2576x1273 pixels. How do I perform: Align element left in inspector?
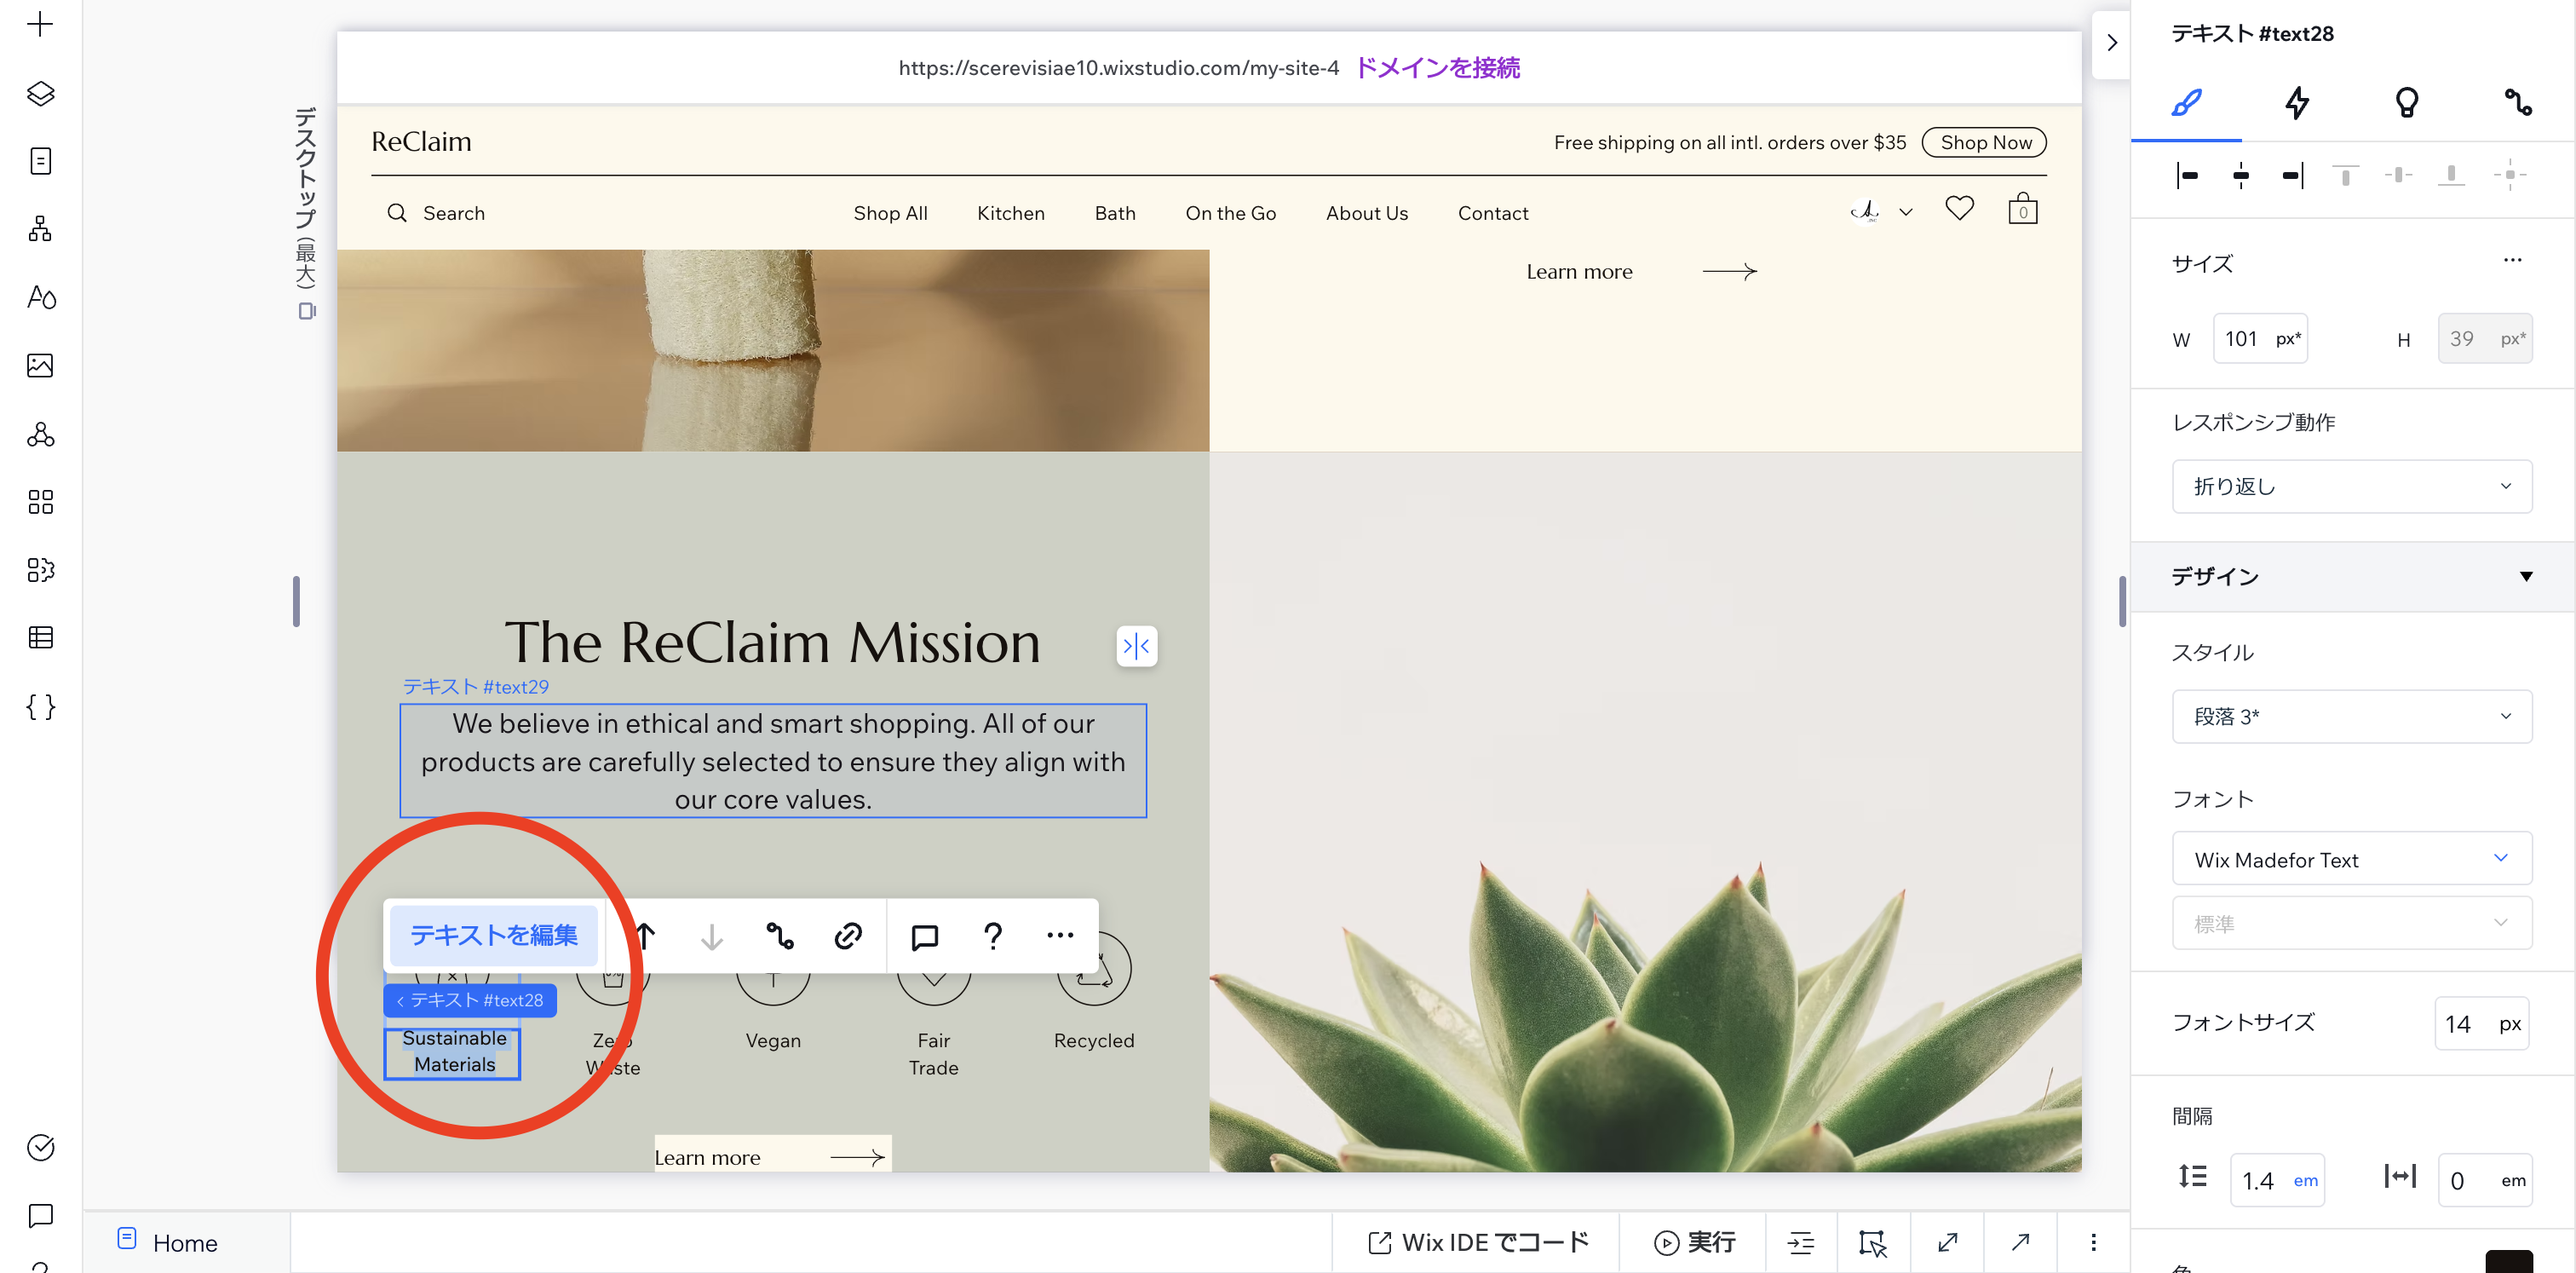[2187, 175]
